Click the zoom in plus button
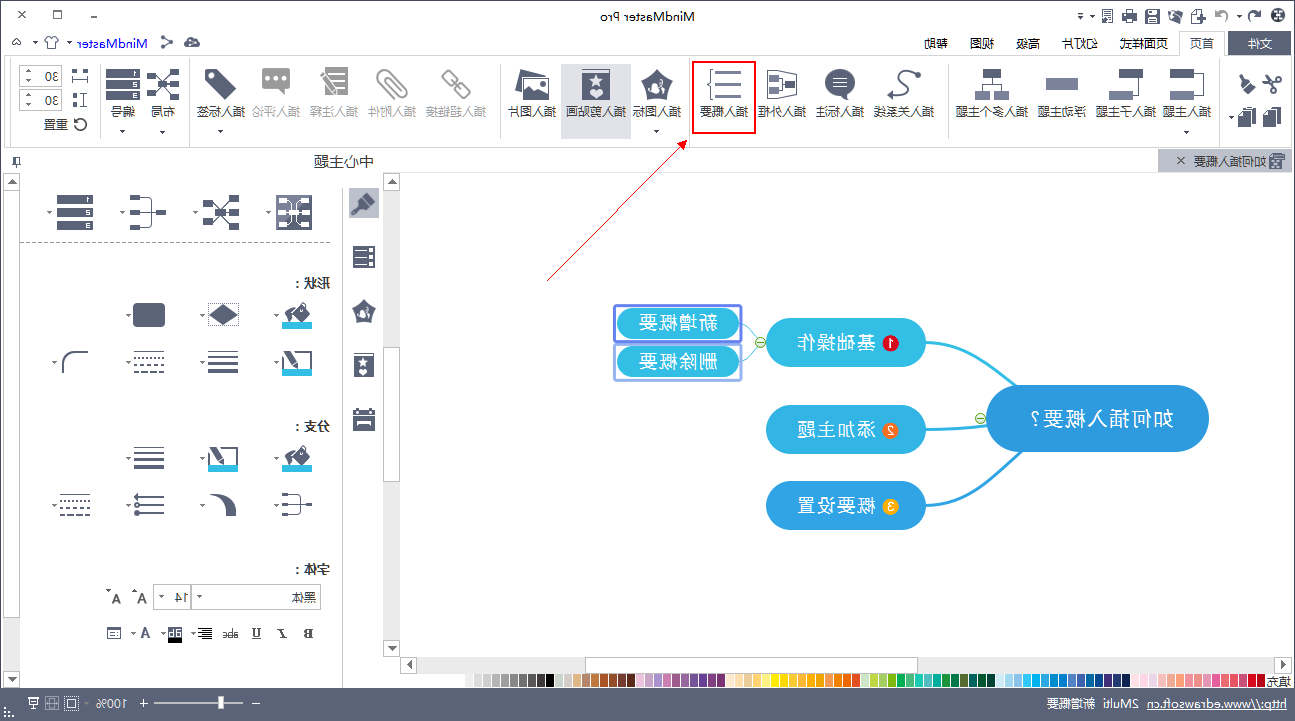This screenshot has height=721, width=1295. click(x=143, y=703)
